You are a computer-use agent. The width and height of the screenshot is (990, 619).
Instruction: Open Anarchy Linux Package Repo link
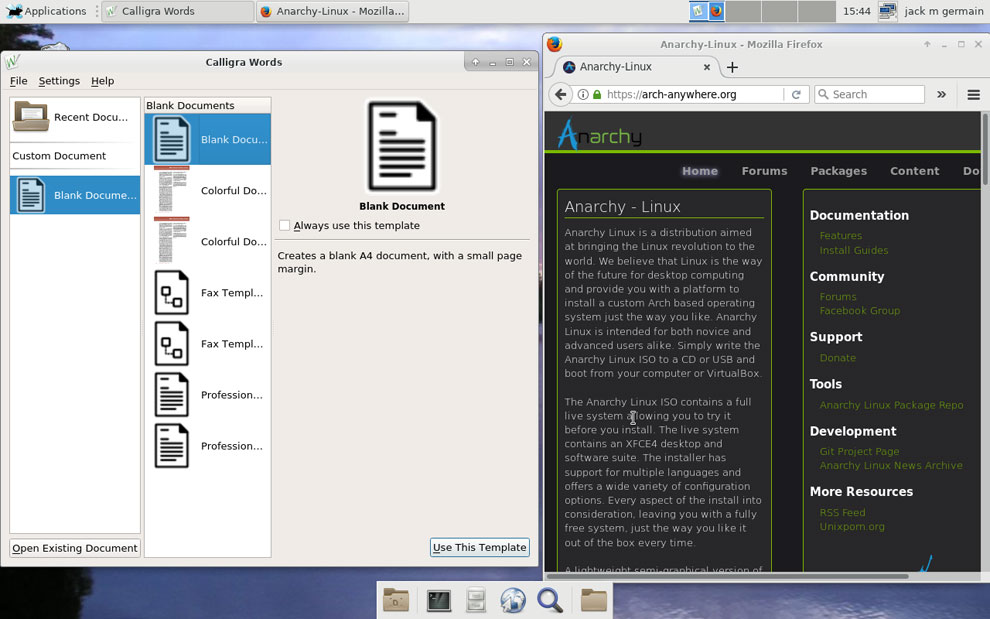(891, 405)
